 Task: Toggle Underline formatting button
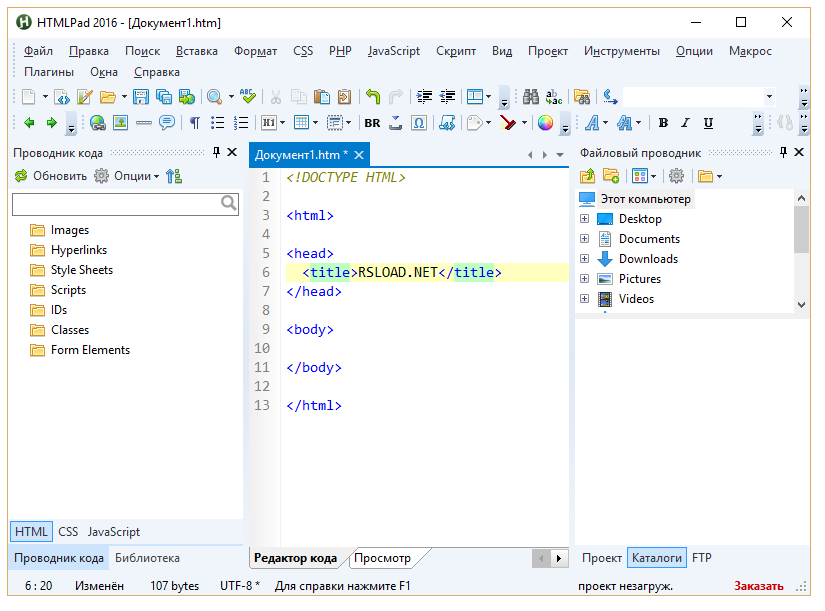(x=708, y=123)
